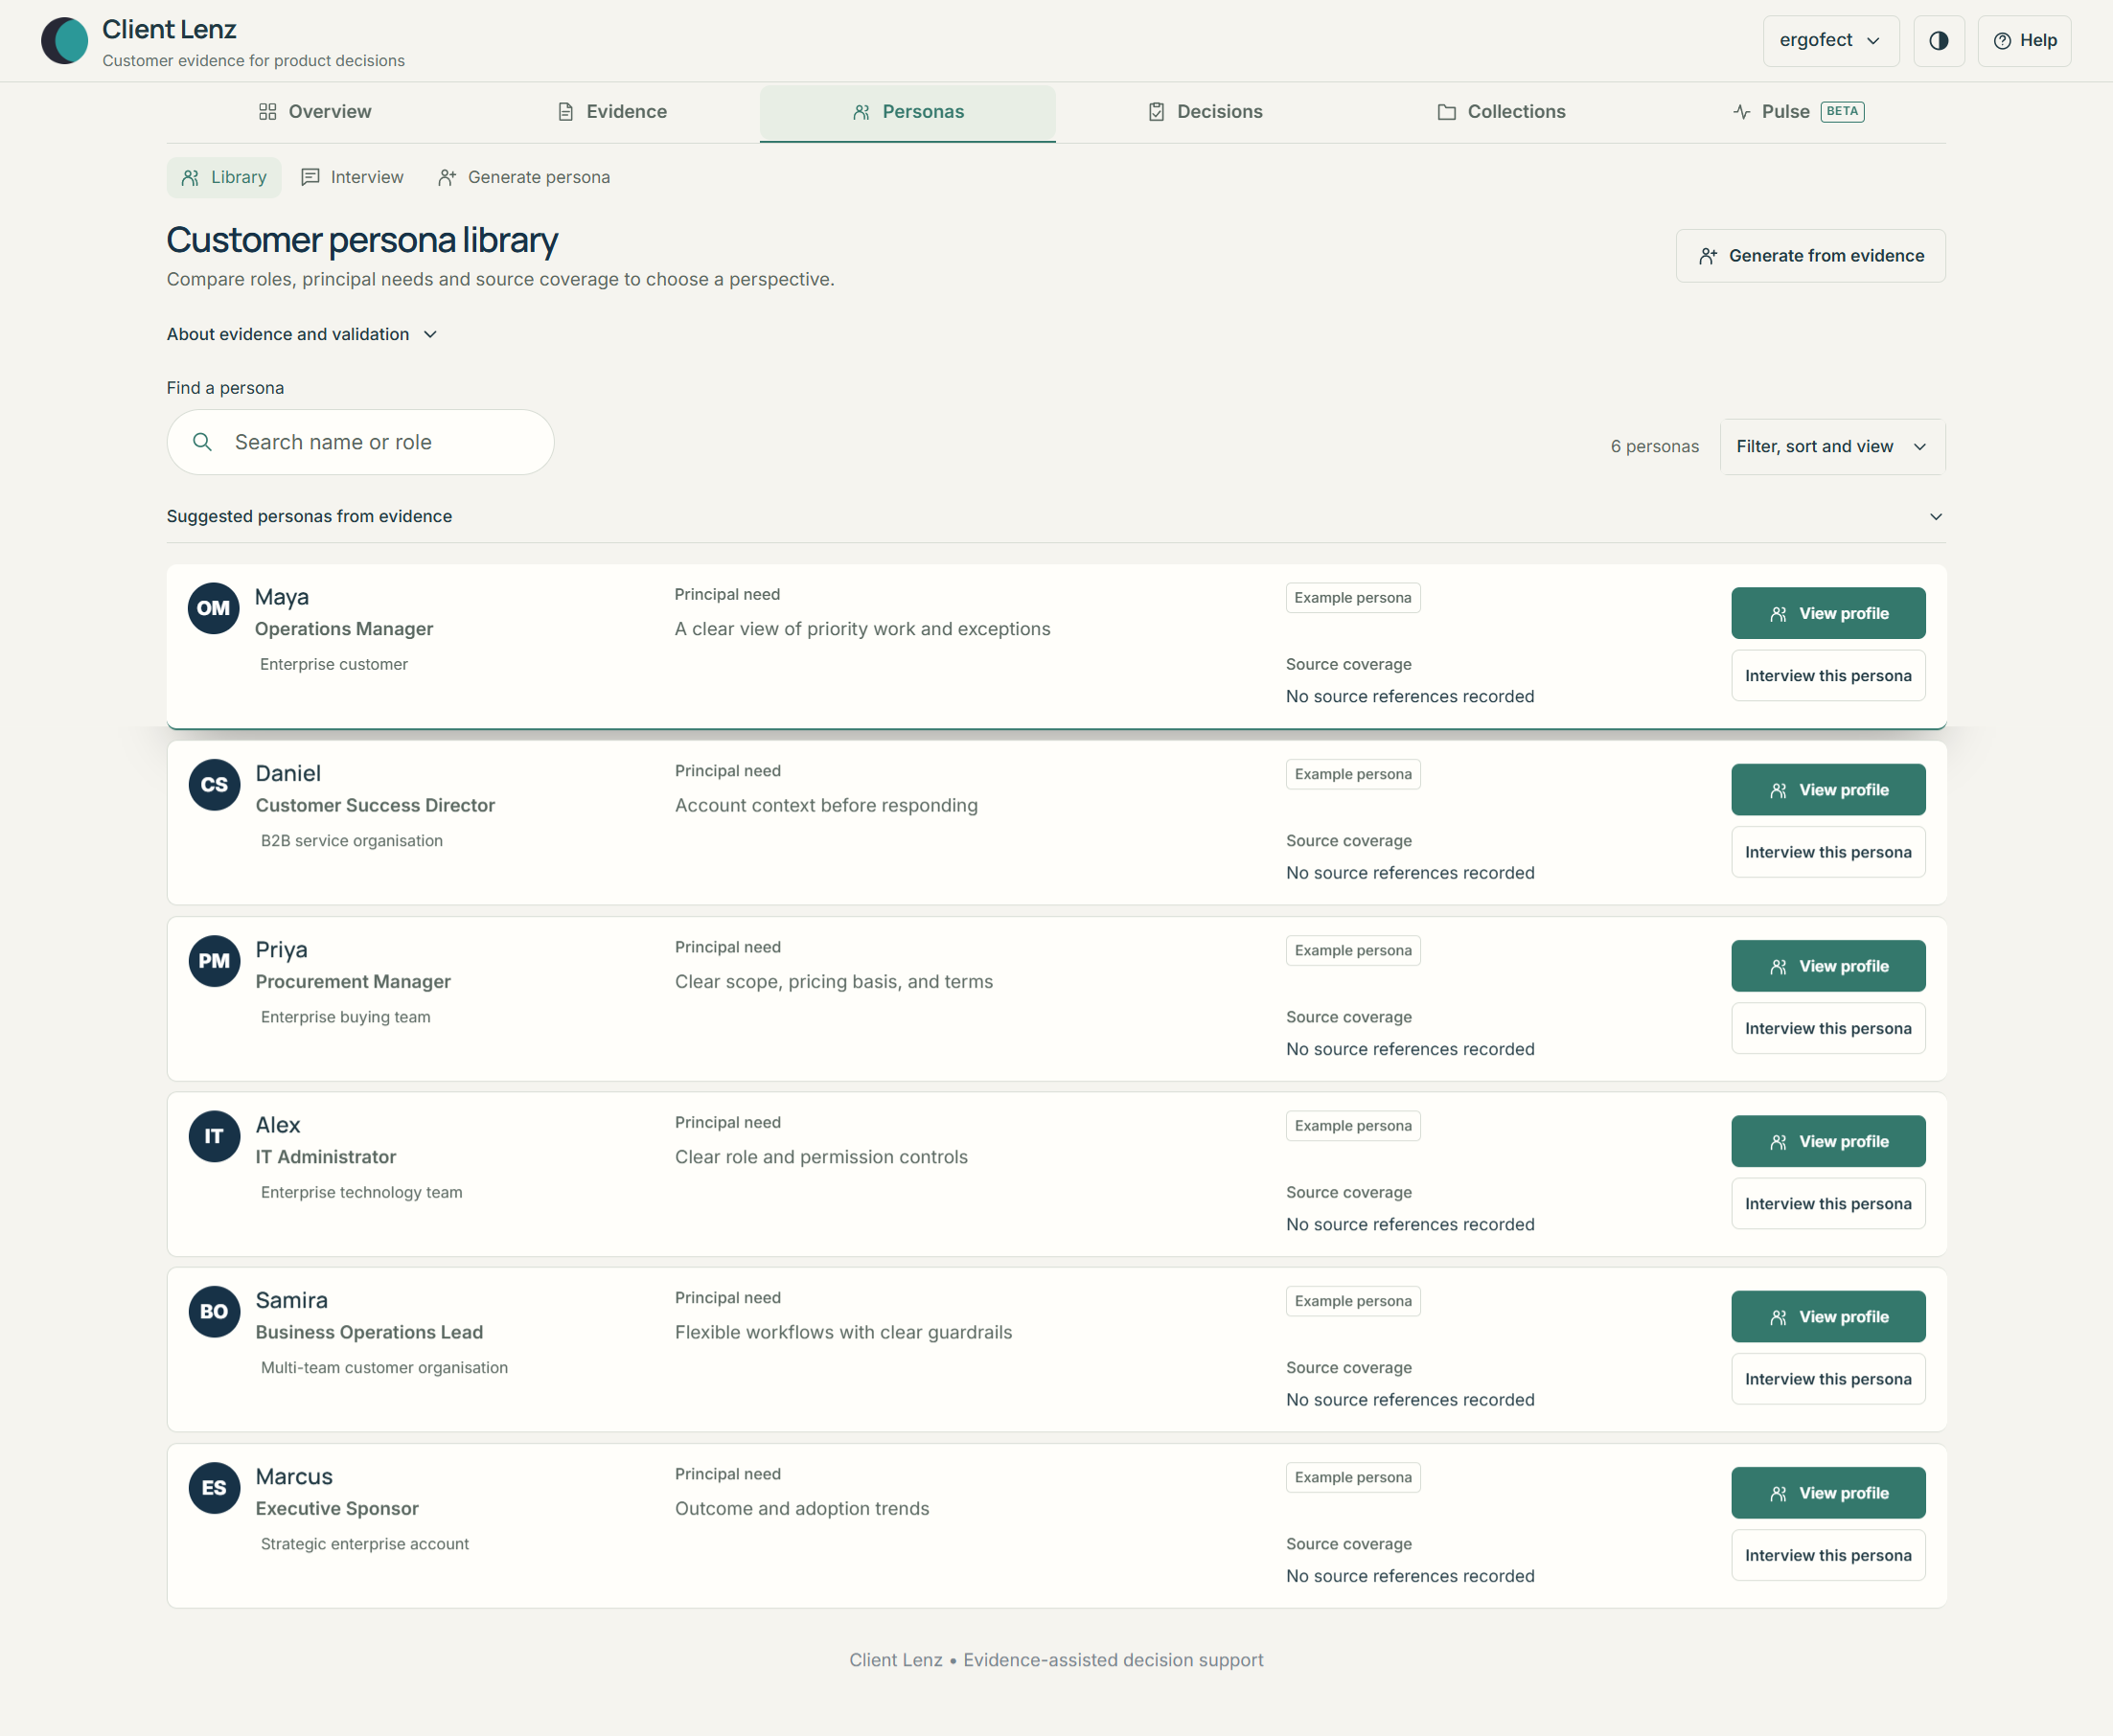View profile for Maya

pos(1828,614)
